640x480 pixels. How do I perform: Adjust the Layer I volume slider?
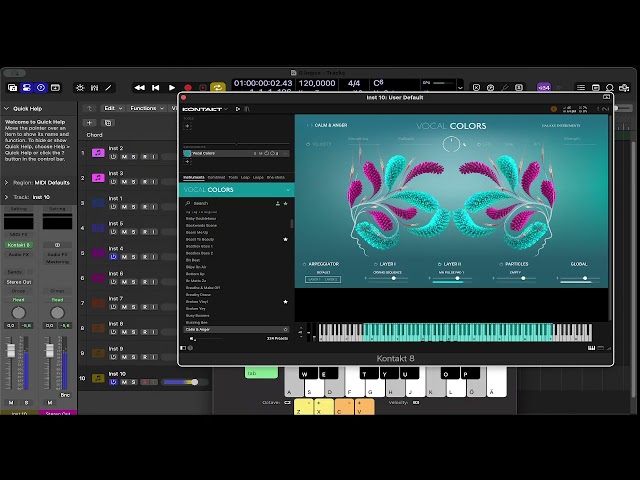(387, 278)
